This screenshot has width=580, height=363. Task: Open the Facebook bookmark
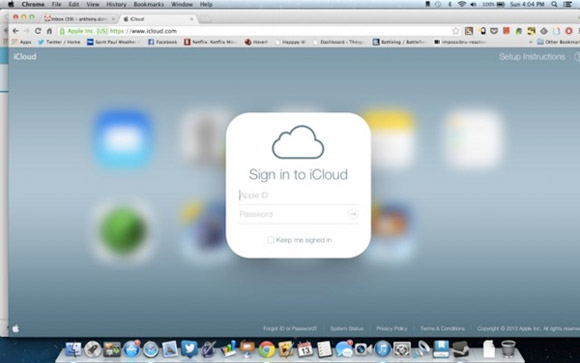[x=162, y=42]
